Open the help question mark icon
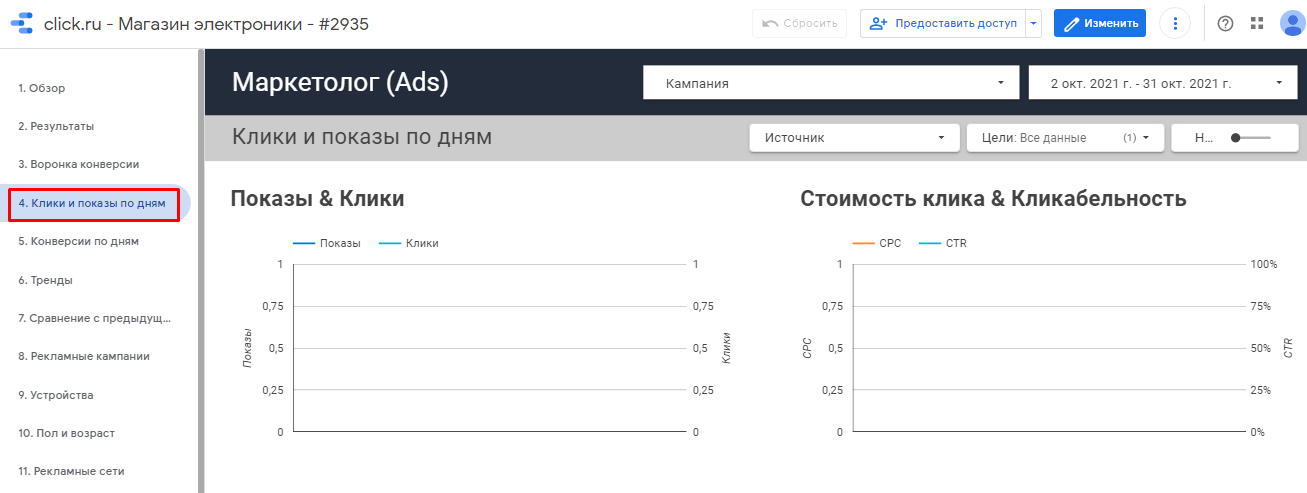Viewport: 1307px width, 493px height. tap(1225, 24)
